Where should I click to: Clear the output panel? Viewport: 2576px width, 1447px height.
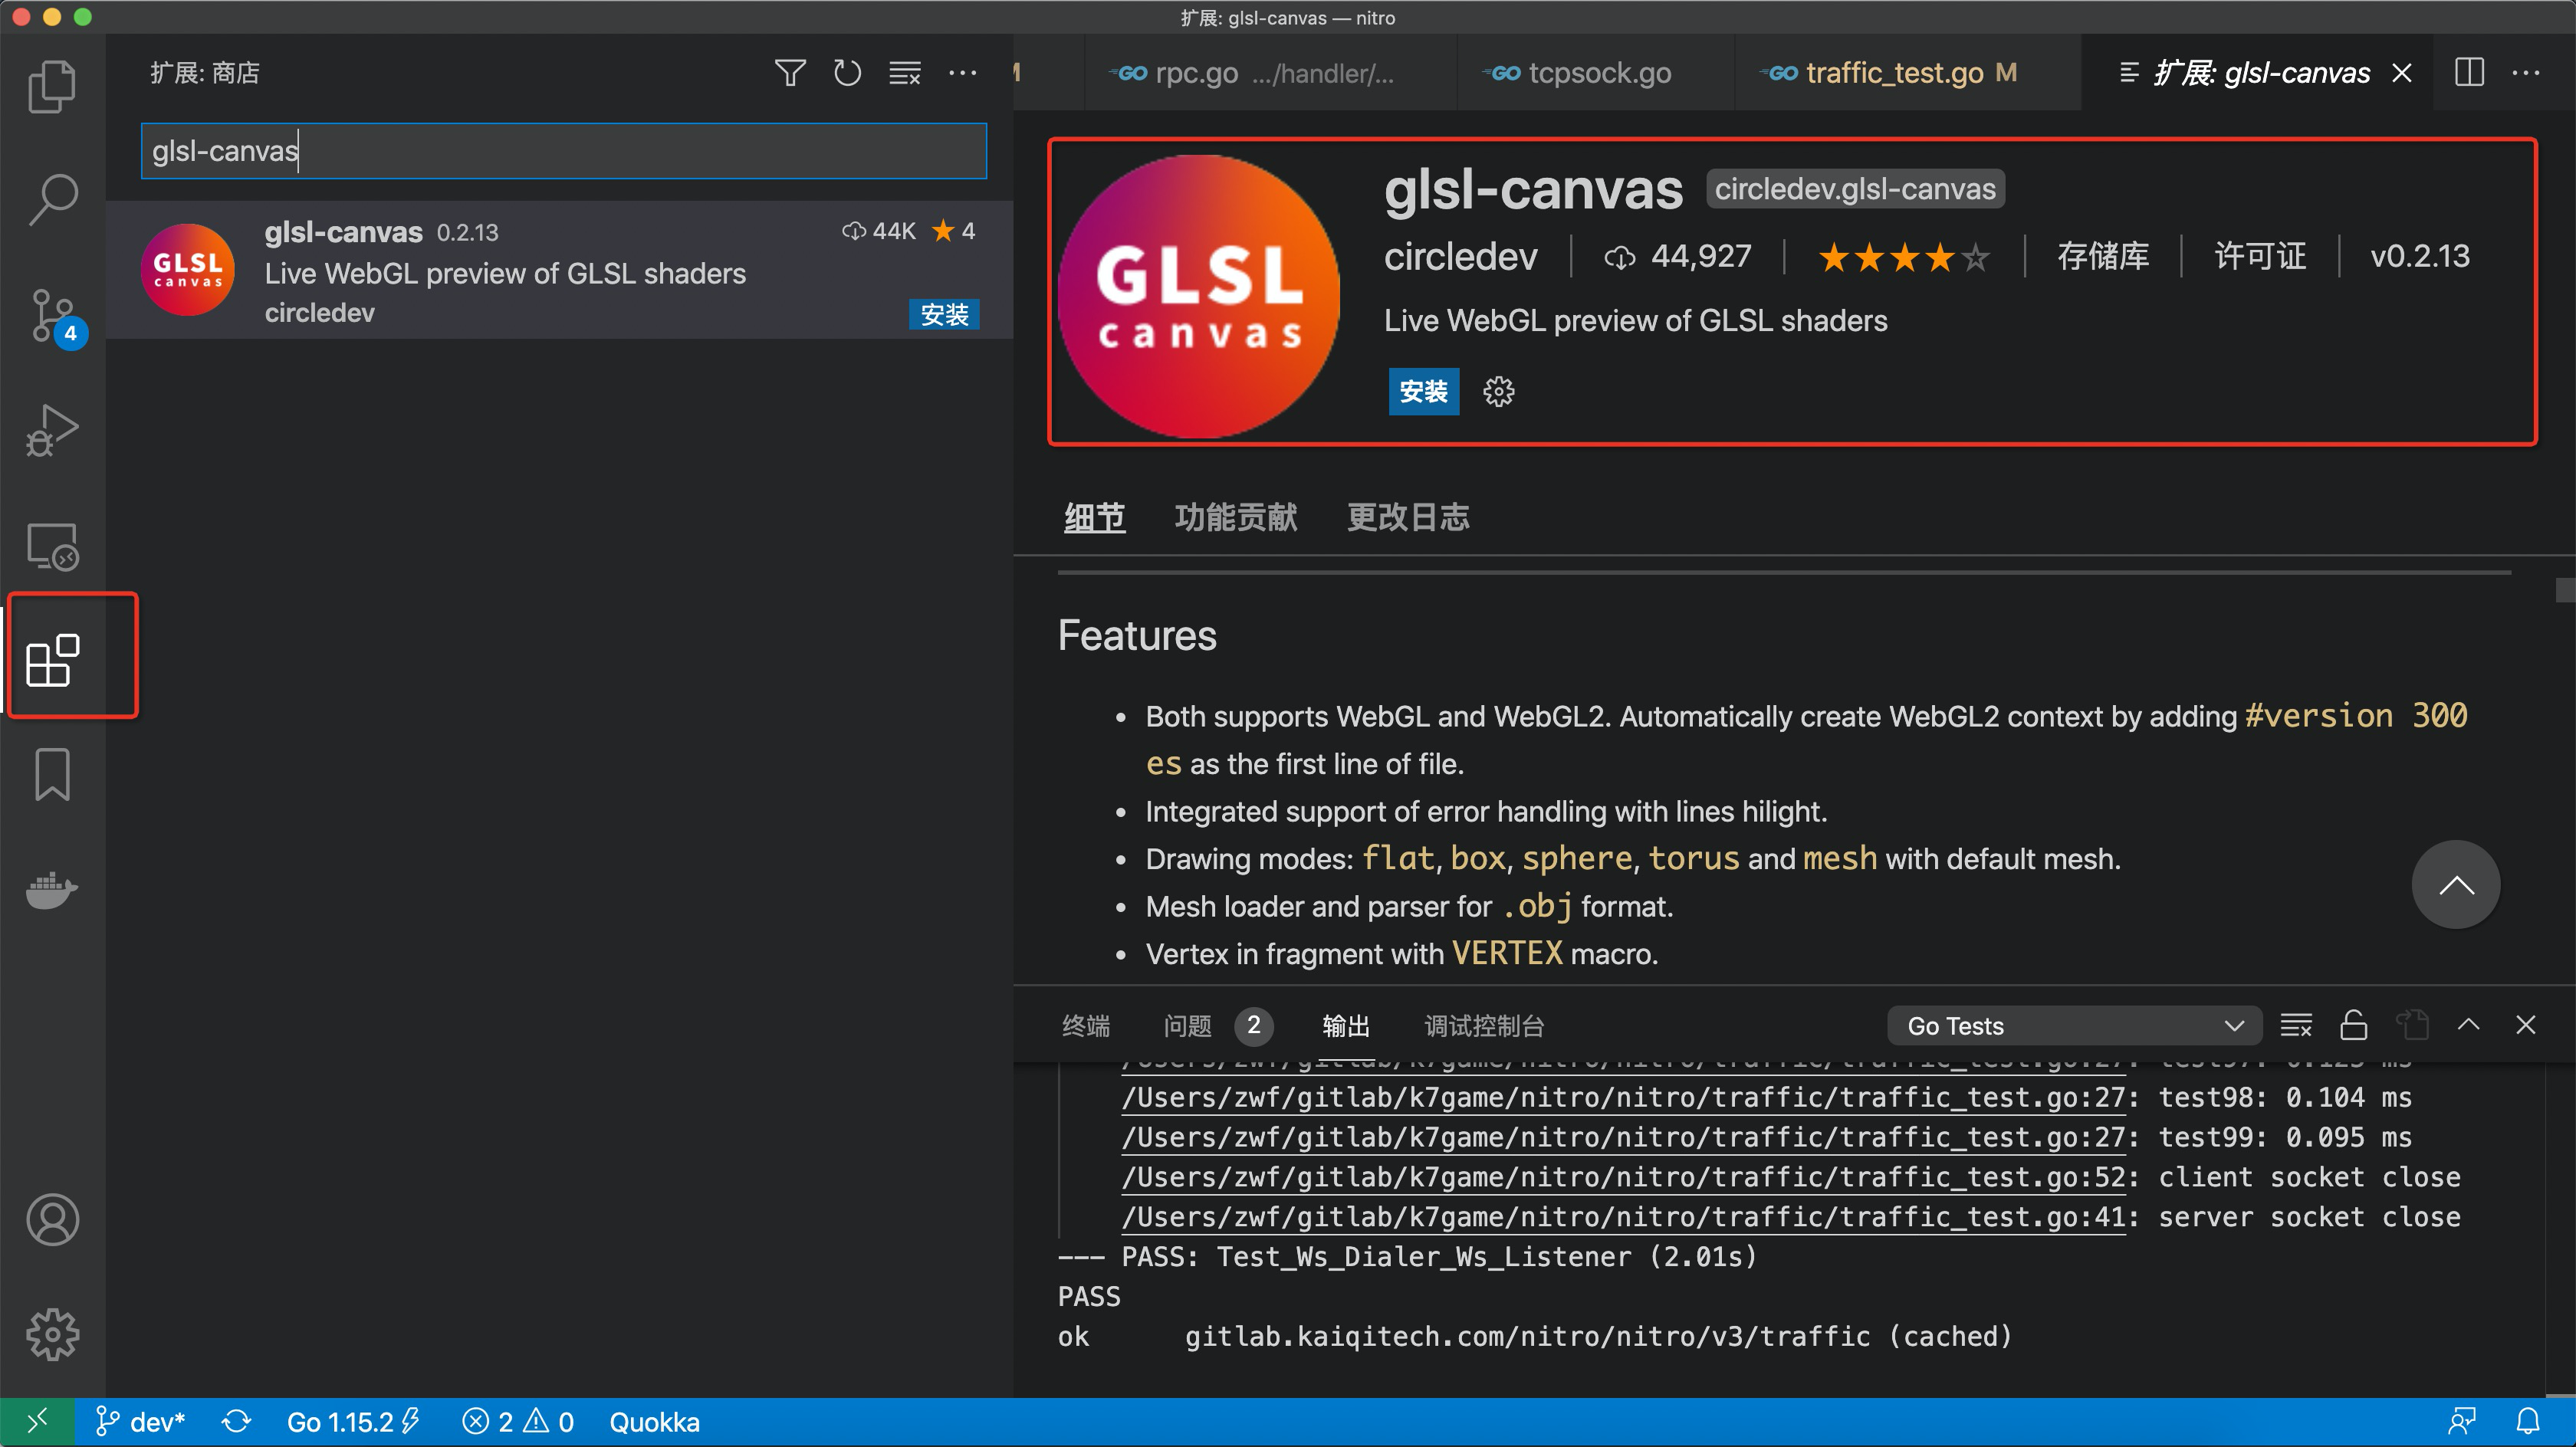tap(2296, 1025)
